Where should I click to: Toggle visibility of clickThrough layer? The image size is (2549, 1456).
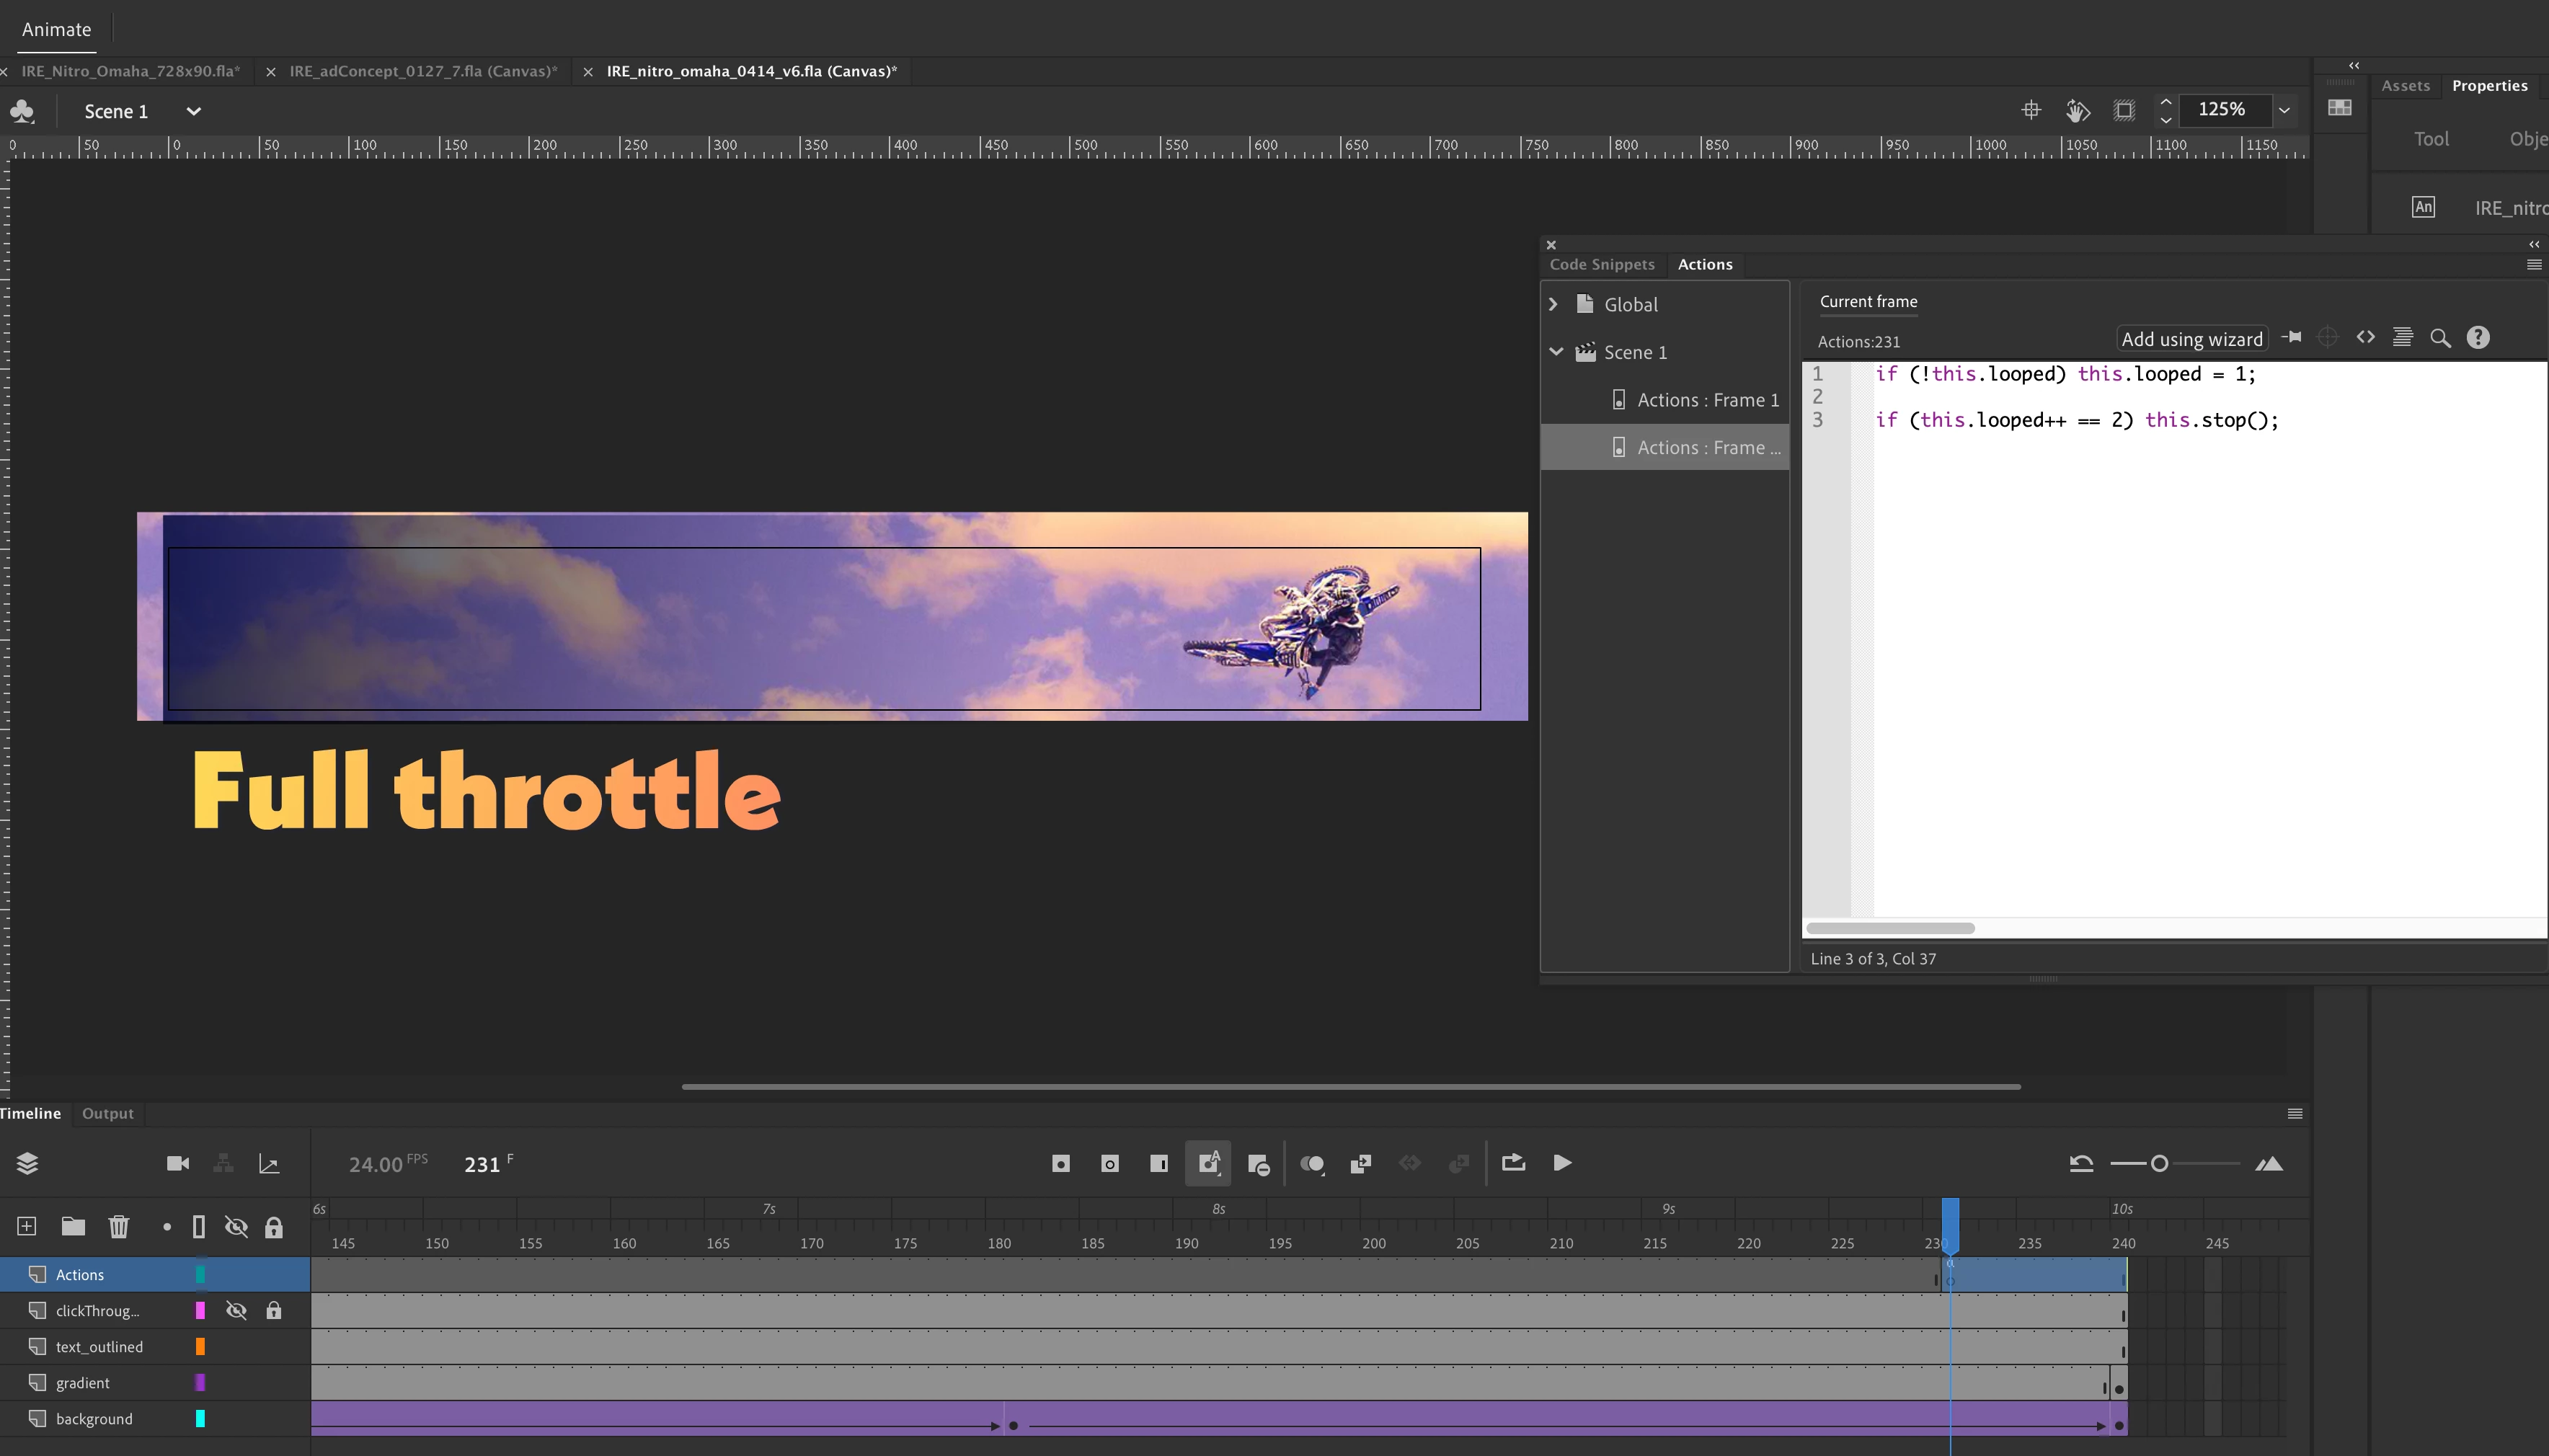point(236,1310)
